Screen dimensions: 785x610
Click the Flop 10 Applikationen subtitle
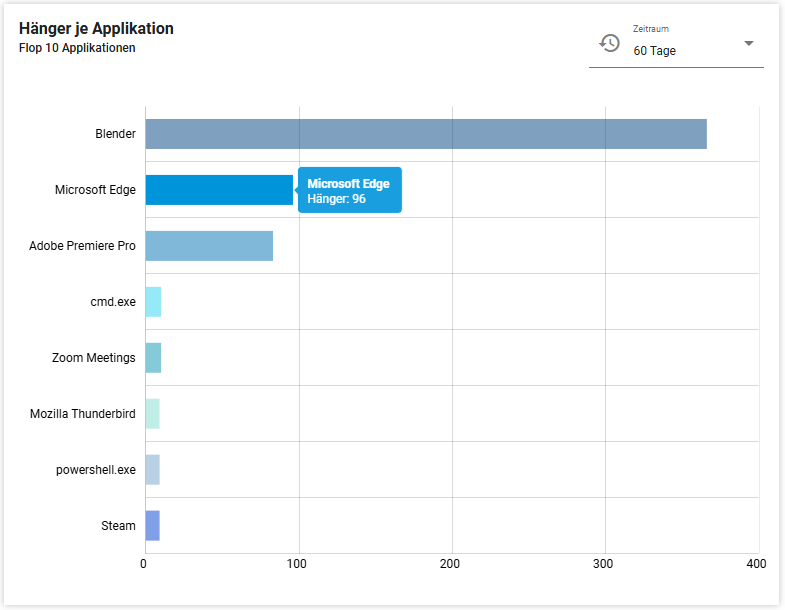[x=77, y=48]
